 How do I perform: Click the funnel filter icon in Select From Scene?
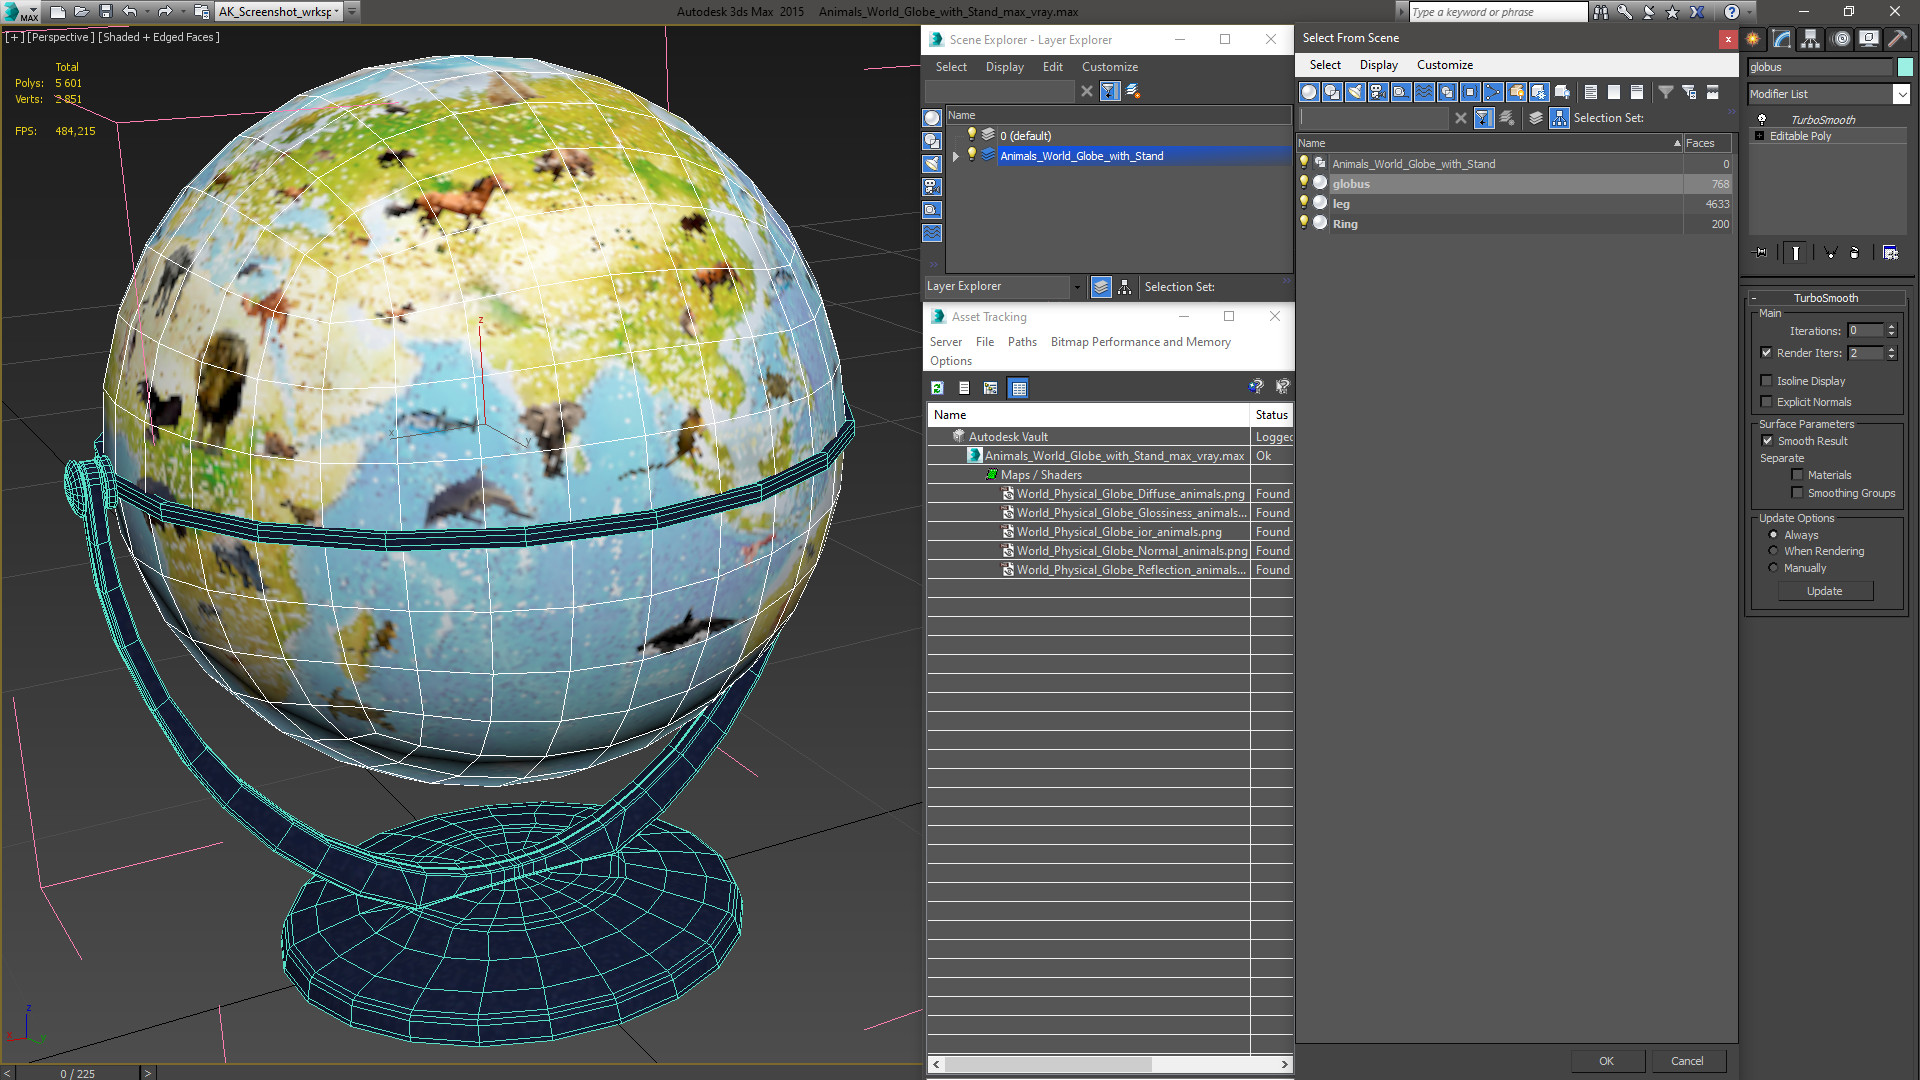tap(1666, 92)
